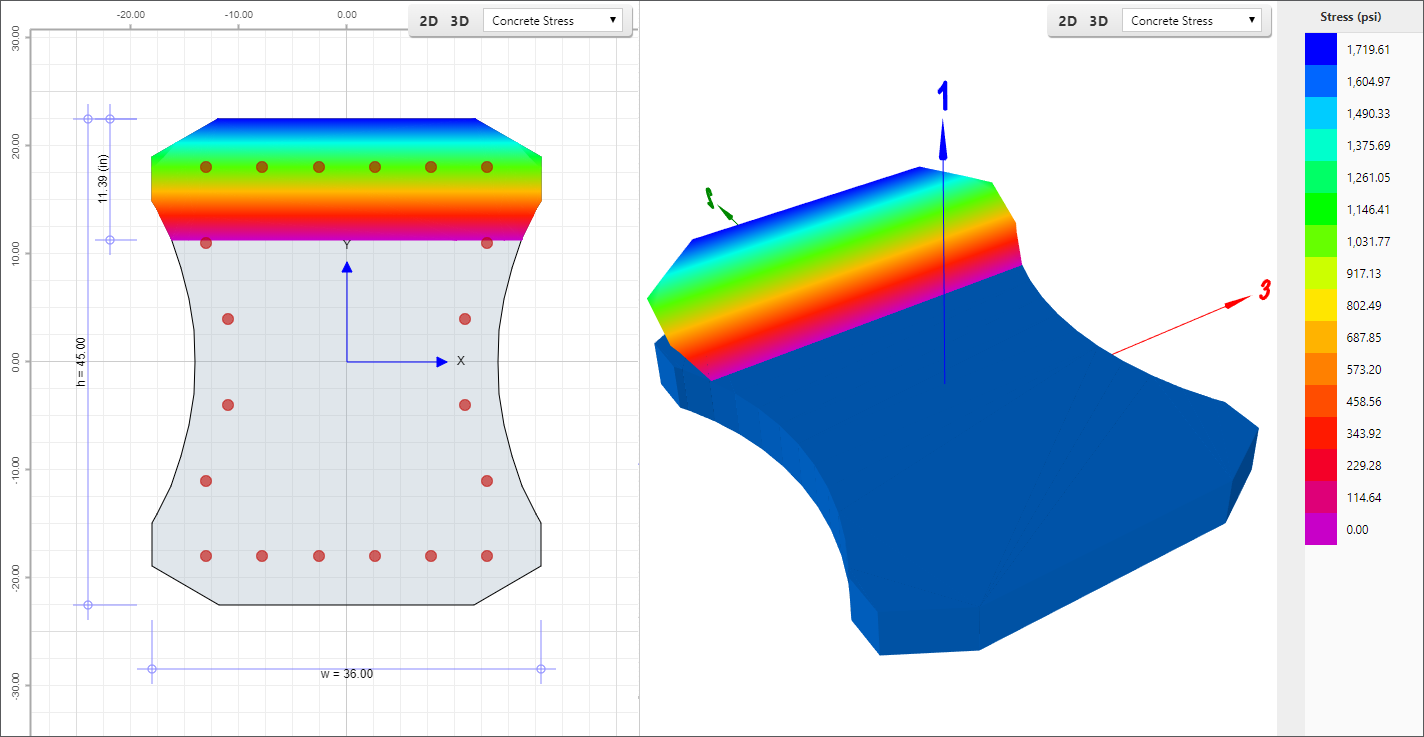Image resolution: width=1424 pixels, height=737 pixels.
Task: Select the bottom-left corner rebar in the section
Action: click(x=206, y=556)
